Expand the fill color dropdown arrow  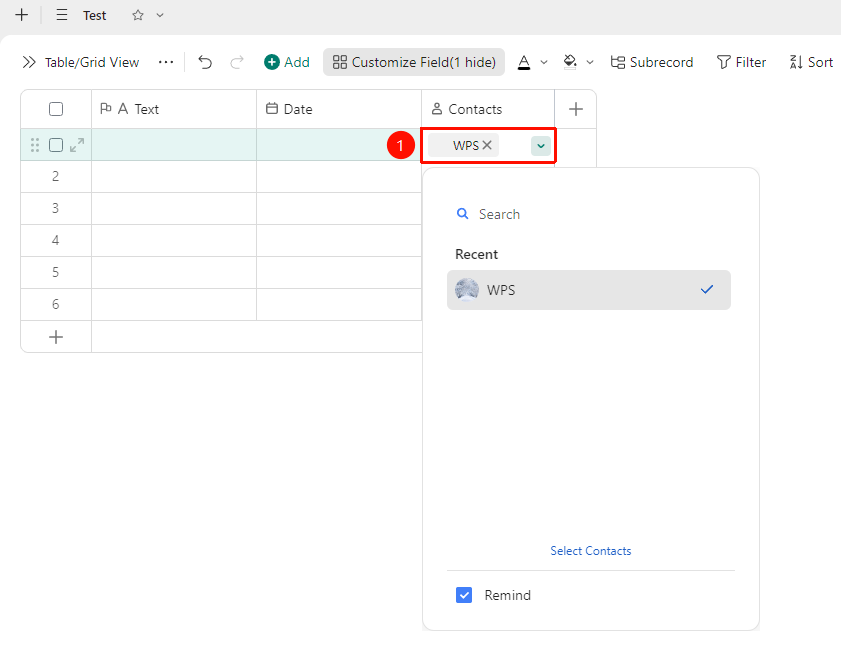point(590,62)
